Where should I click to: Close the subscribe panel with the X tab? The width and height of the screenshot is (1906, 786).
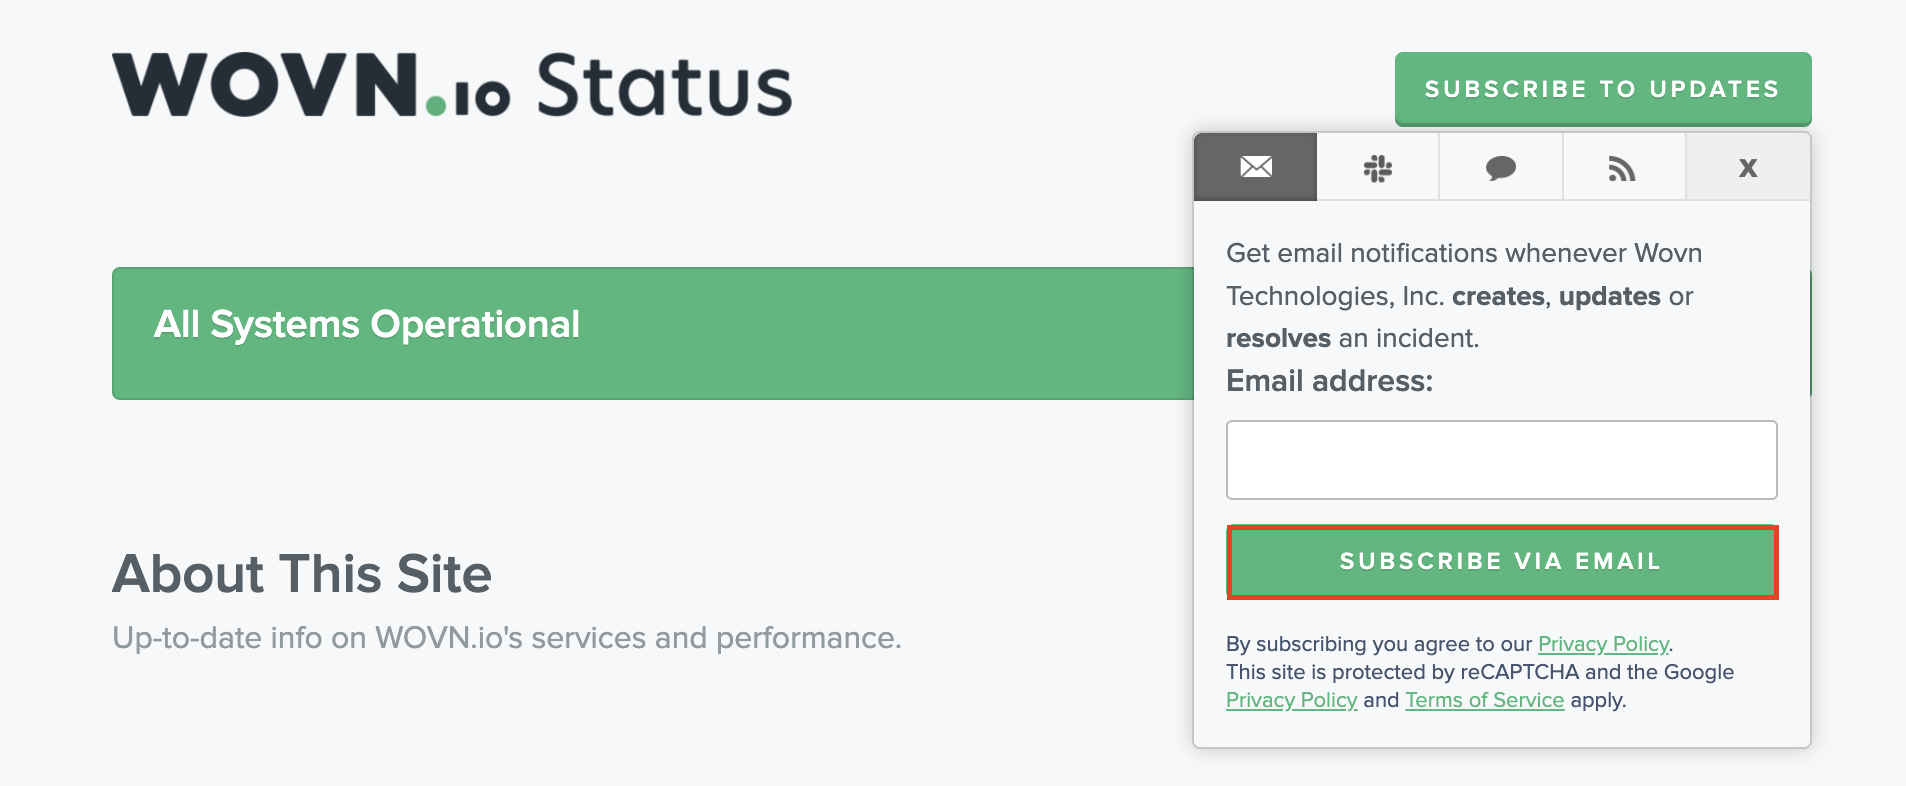coord(1747,167)
